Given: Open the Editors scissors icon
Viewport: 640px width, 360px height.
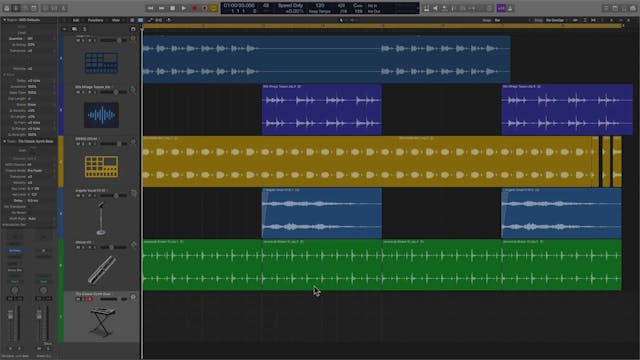Looking at the screenshot, I should click(64, 8).
